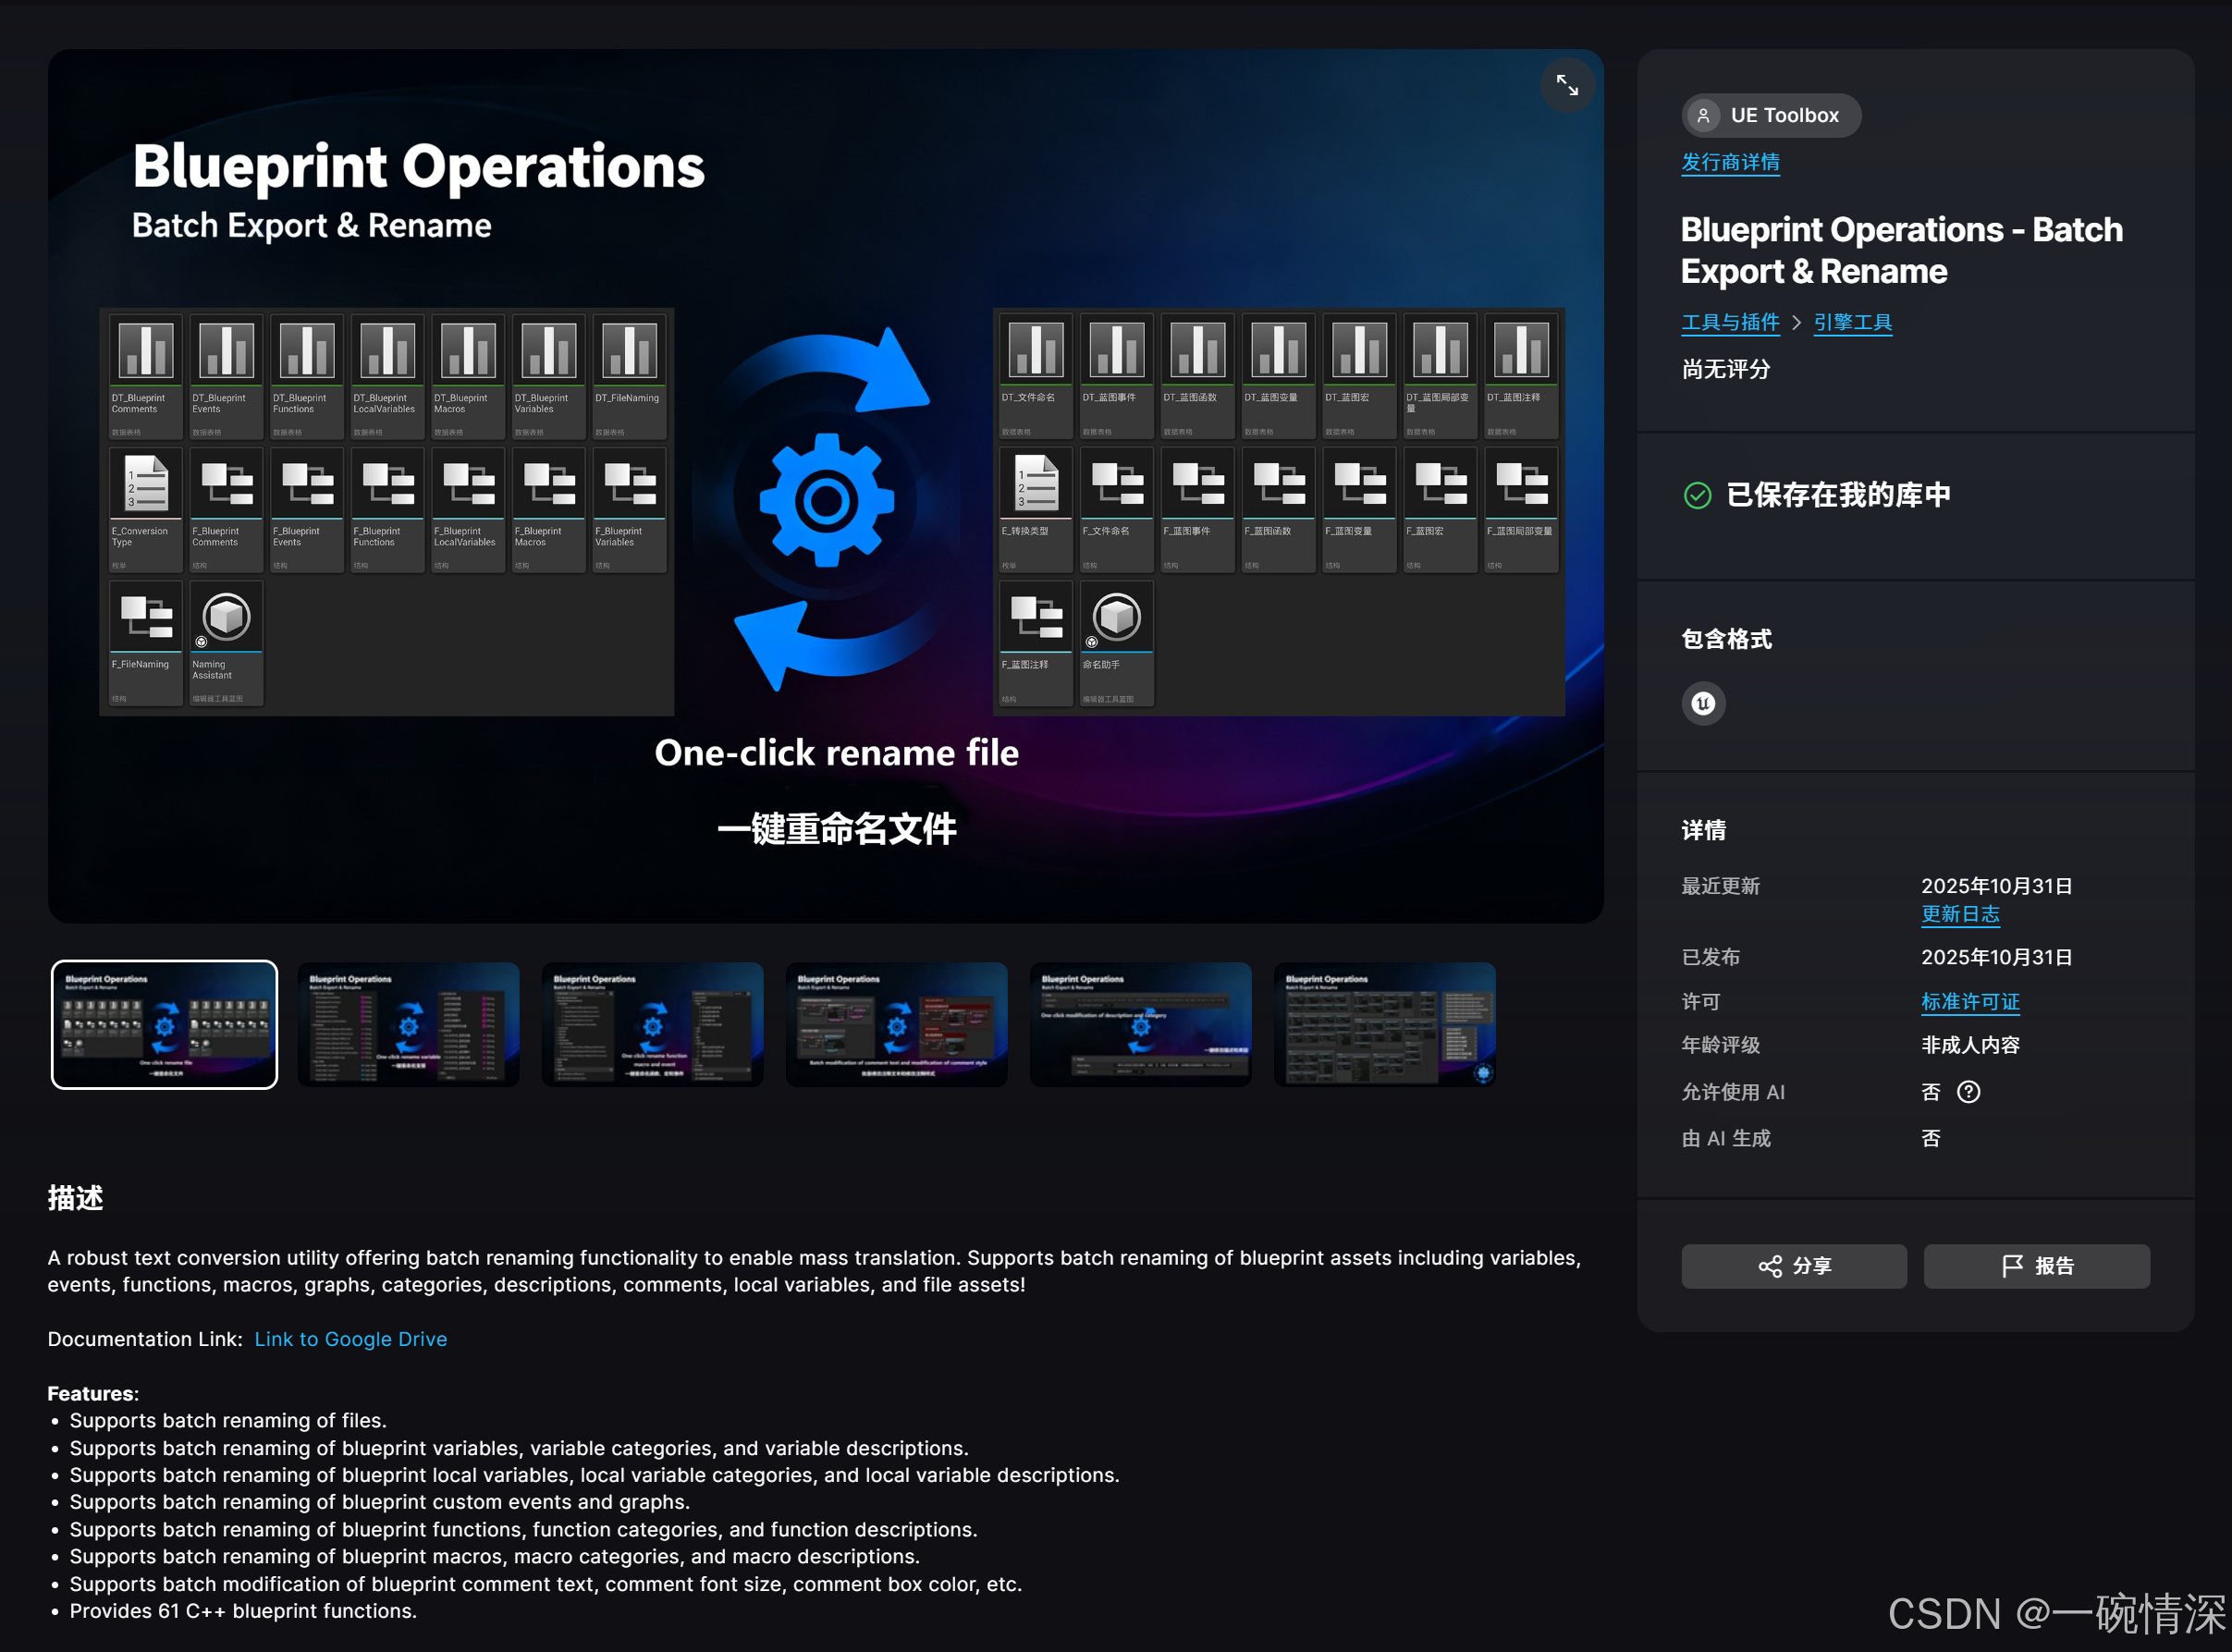
Task: Click the Unreal Engine format icon
Action: 1703,704
